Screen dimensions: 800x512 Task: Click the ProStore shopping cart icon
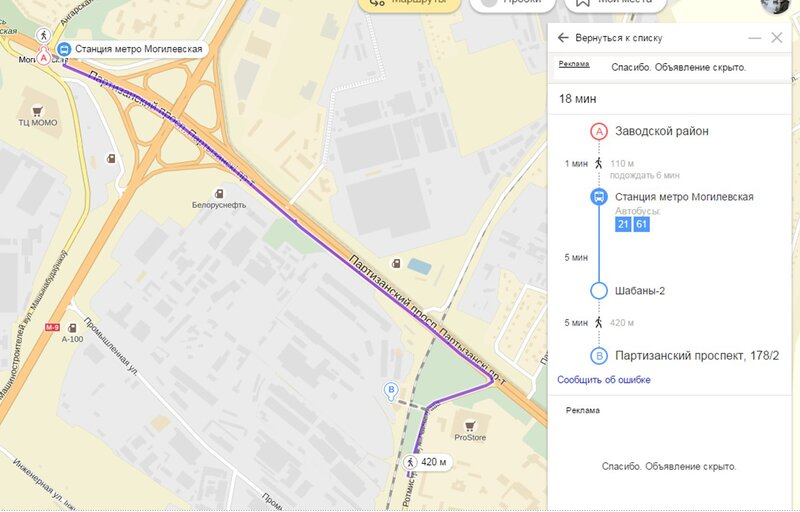[x=470, y=426]
